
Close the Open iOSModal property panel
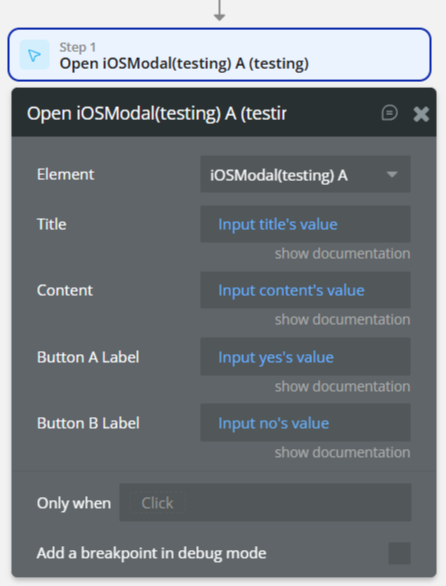point(421,114)
